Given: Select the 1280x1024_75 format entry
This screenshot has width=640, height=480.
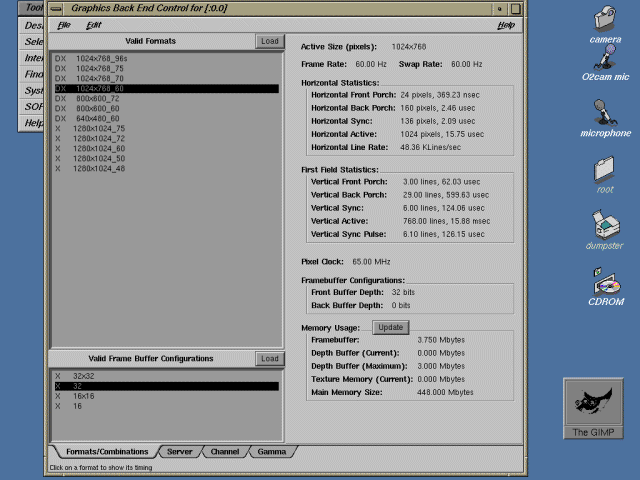Looking at the screenshot, I should point(98,128).
